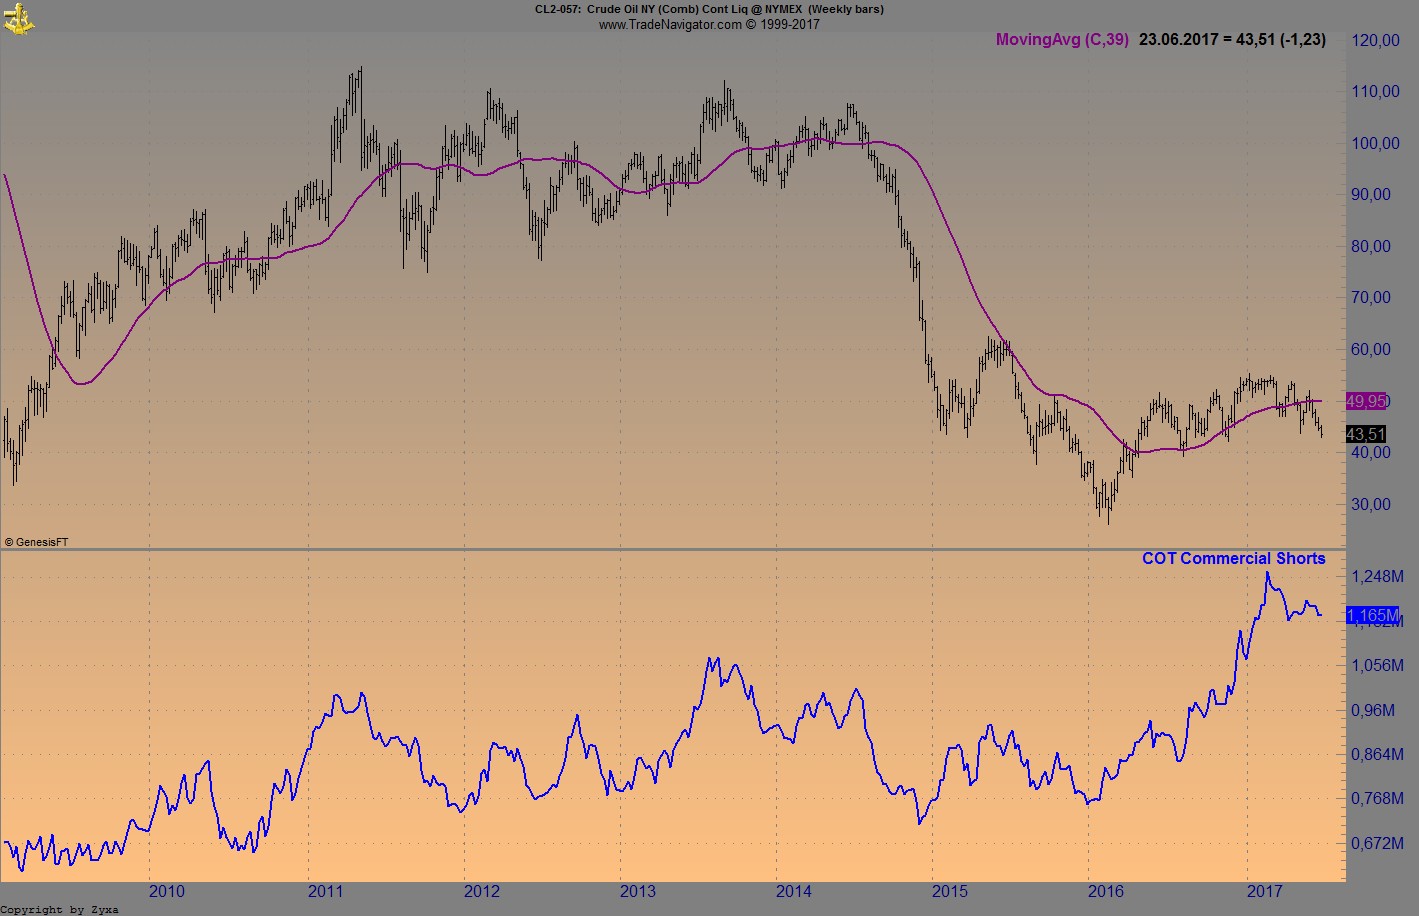
Task: Click the GenesisFT copyright label
Action: click(37, 539)
